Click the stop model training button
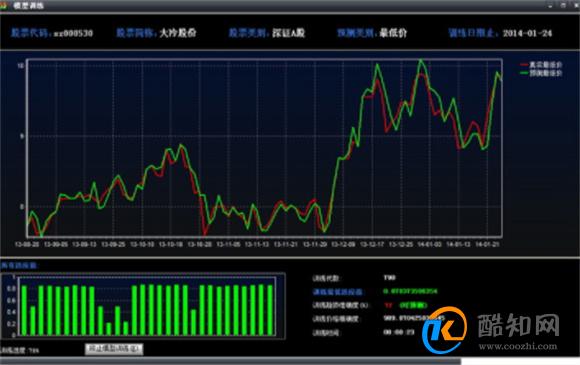Viewport: 580px width, 365px height. [x=114, y=348]
